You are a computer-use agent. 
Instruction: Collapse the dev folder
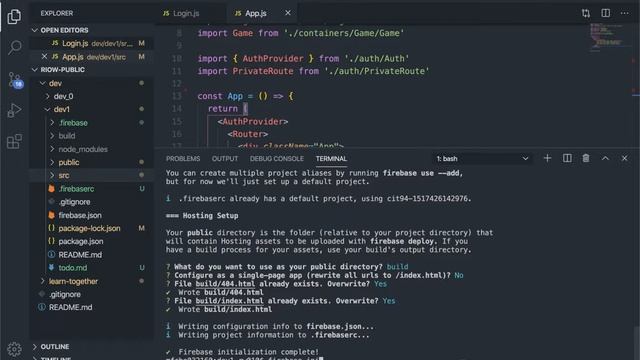[x=42, y=83]
